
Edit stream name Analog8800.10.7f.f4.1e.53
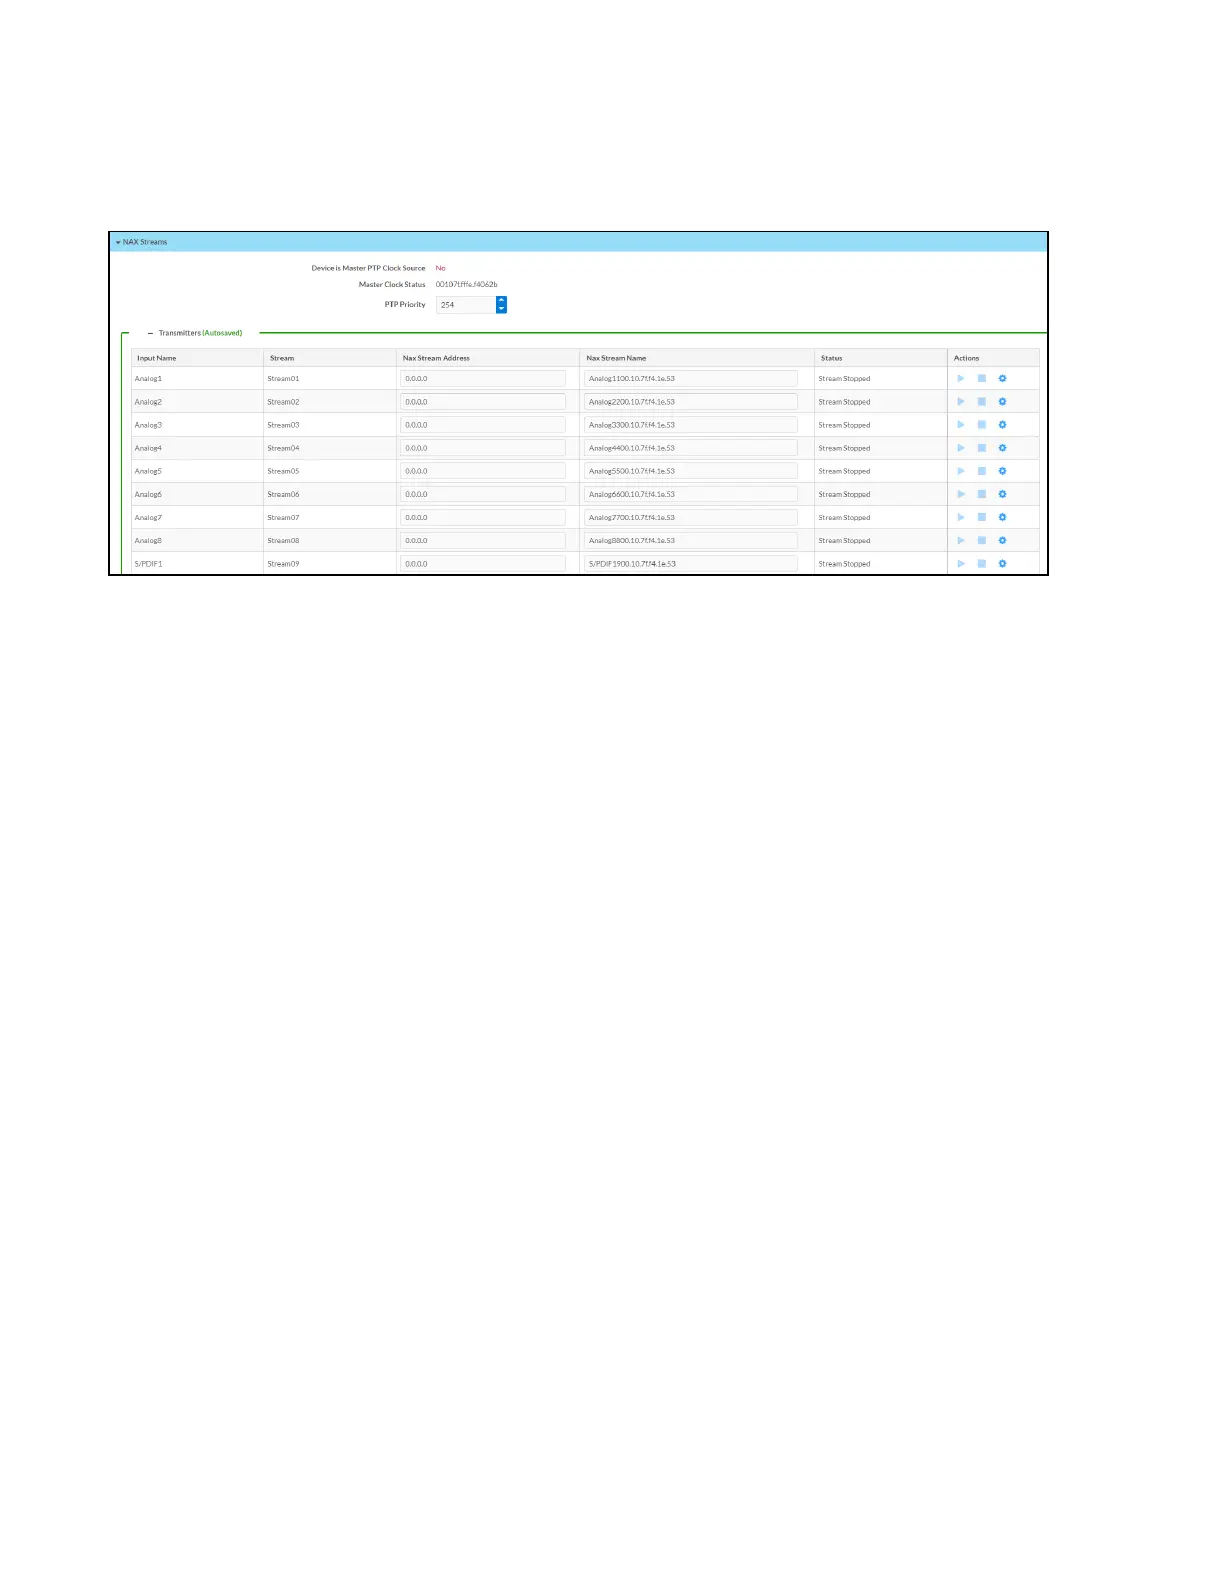tap(691, 541)
